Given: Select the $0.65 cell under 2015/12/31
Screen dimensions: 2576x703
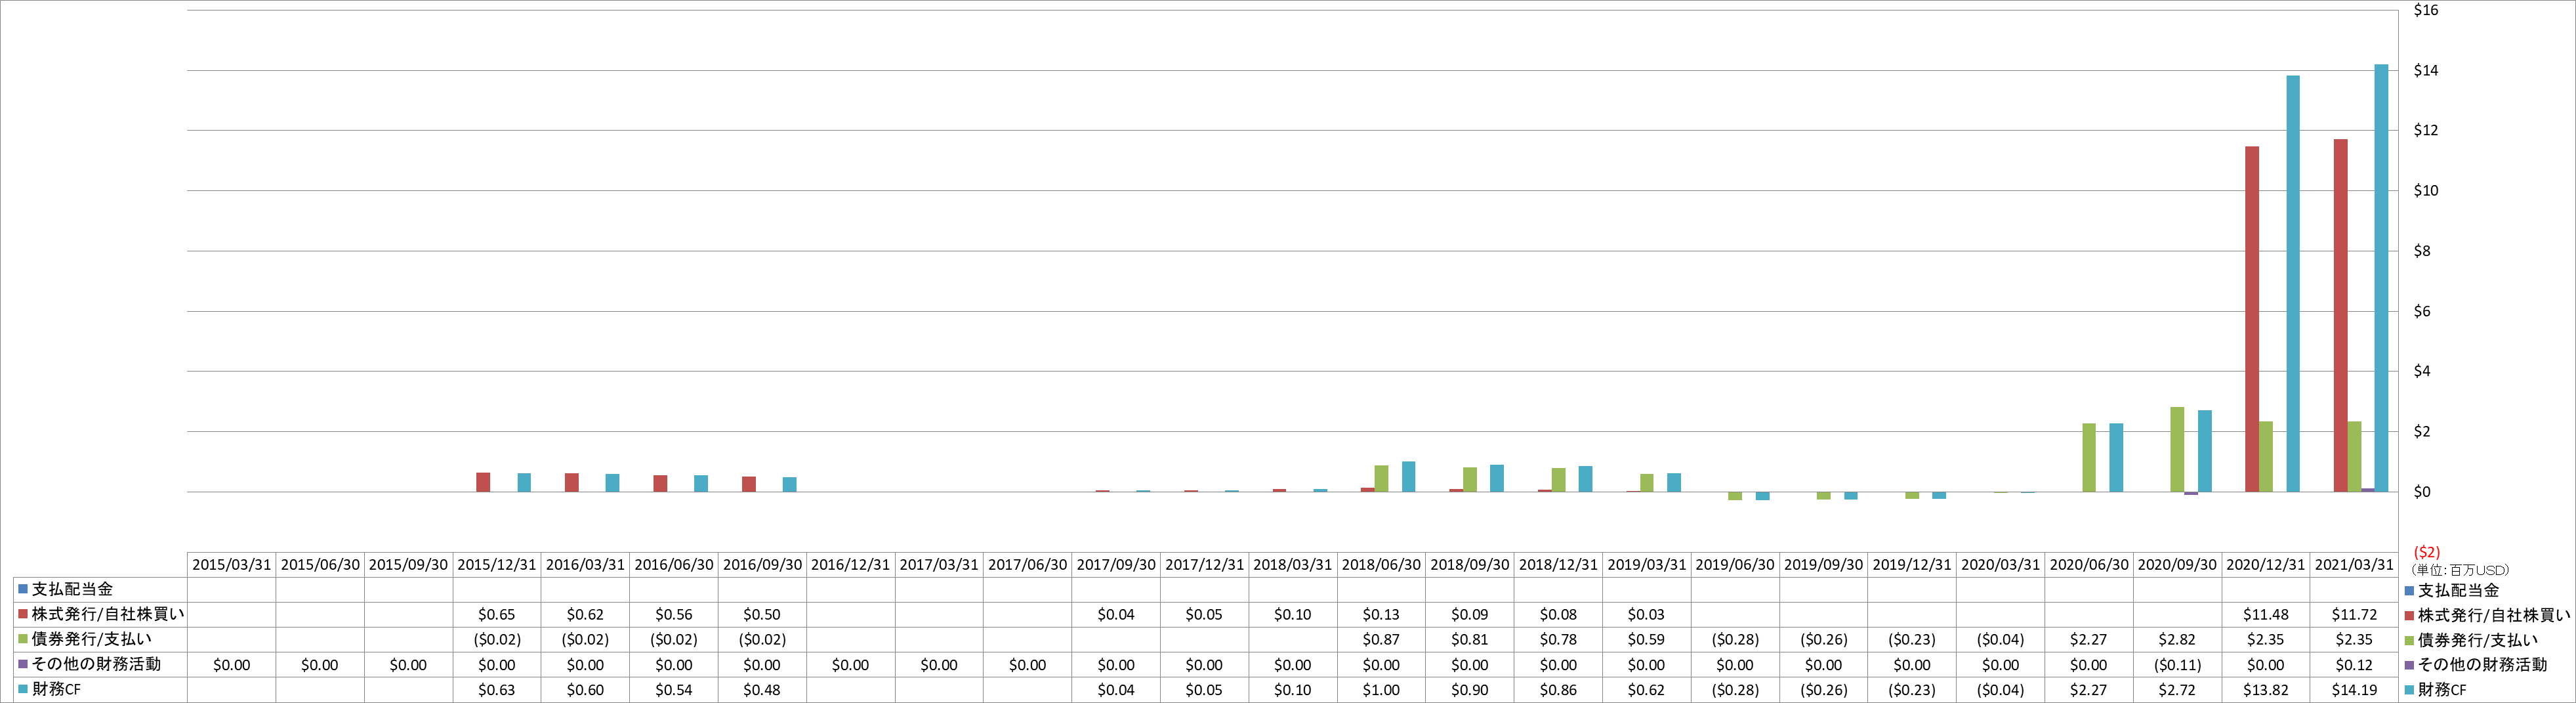Looking at the screenshot, I should click(496, 615).
